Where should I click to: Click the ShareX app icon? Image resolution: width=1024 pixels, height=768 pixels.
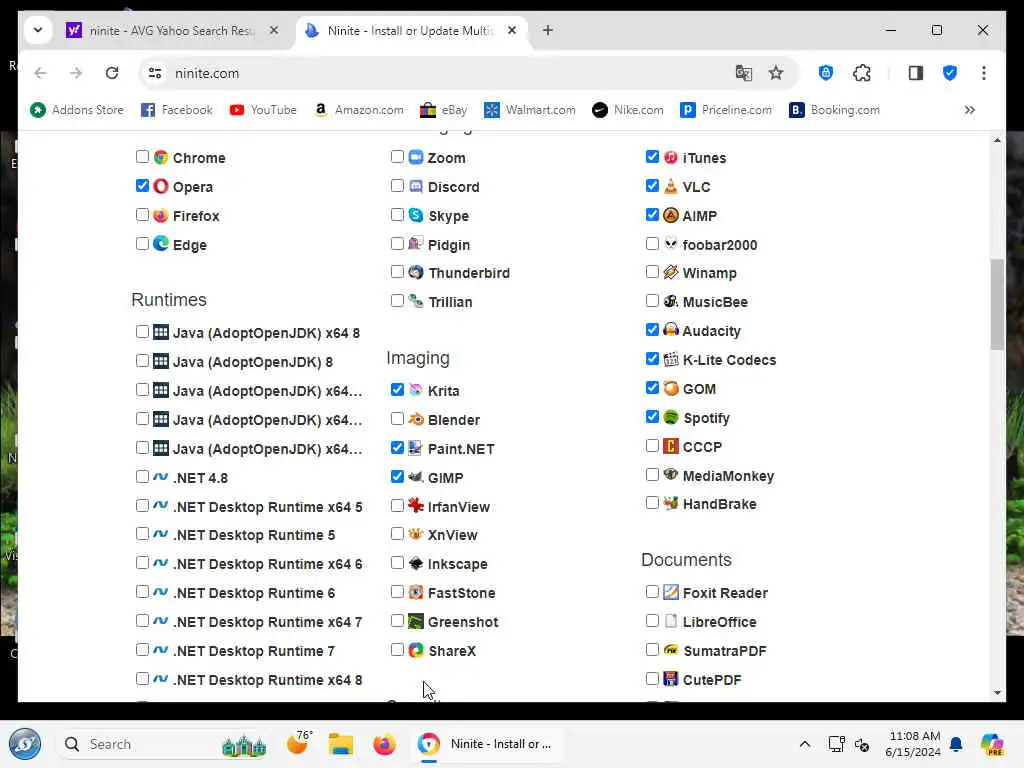point(416,650)
